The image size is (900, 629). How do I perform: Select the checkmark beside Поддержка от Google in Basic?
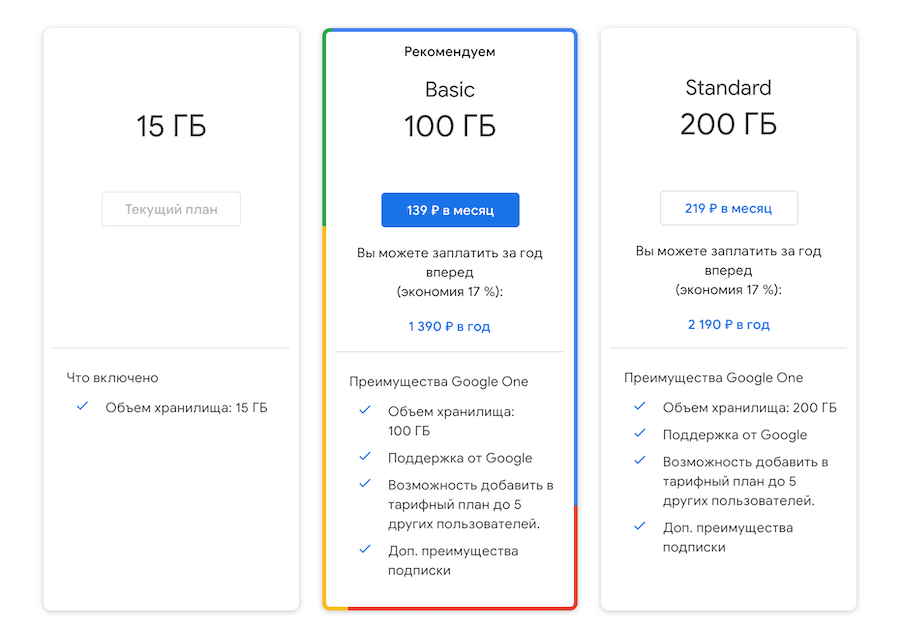[x=362, y=457]
